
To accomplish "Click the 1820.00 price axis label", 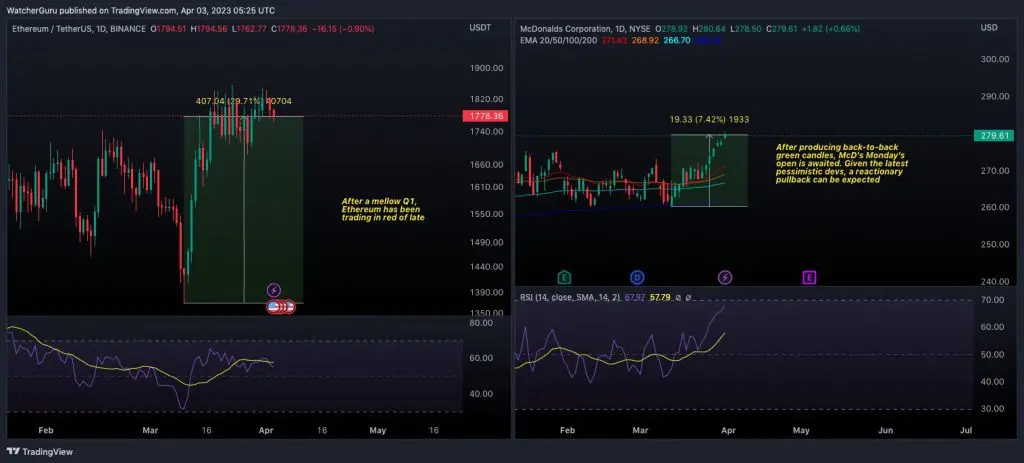I will coord(487,99).
